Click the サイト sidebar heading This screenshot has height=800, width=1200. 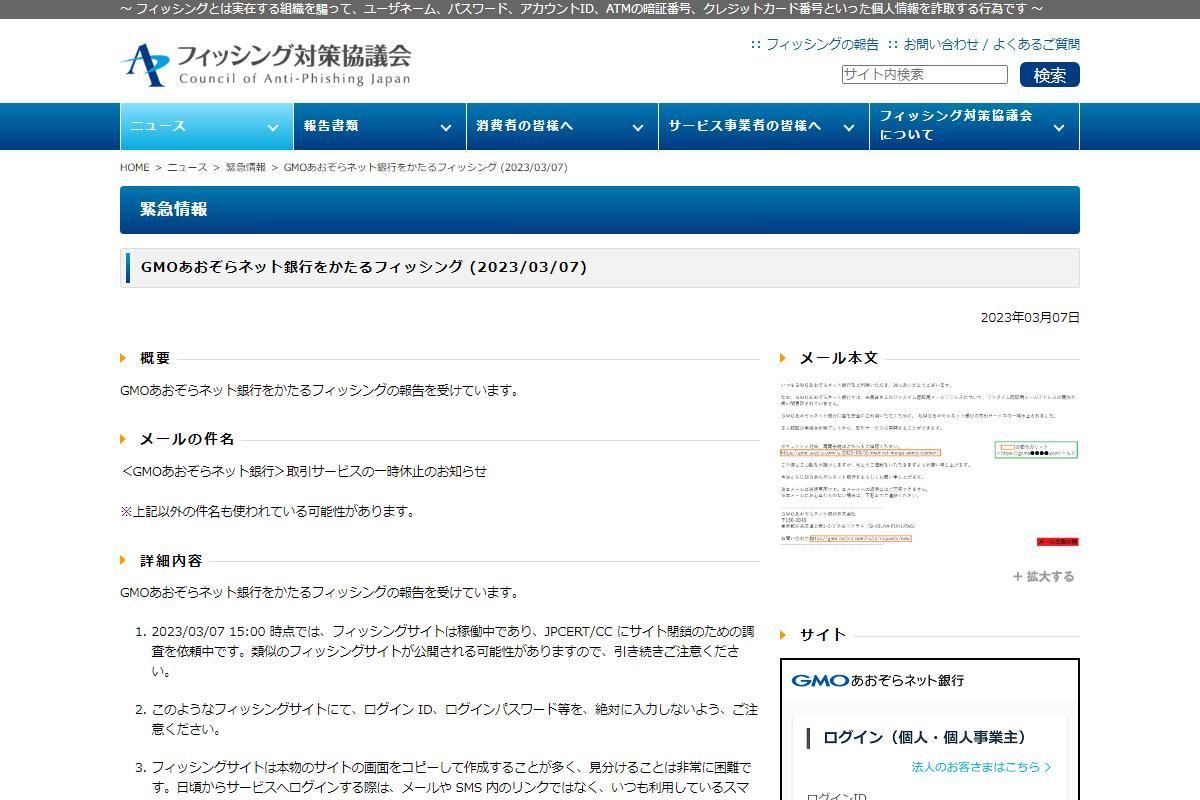click(x=823, y=634)
